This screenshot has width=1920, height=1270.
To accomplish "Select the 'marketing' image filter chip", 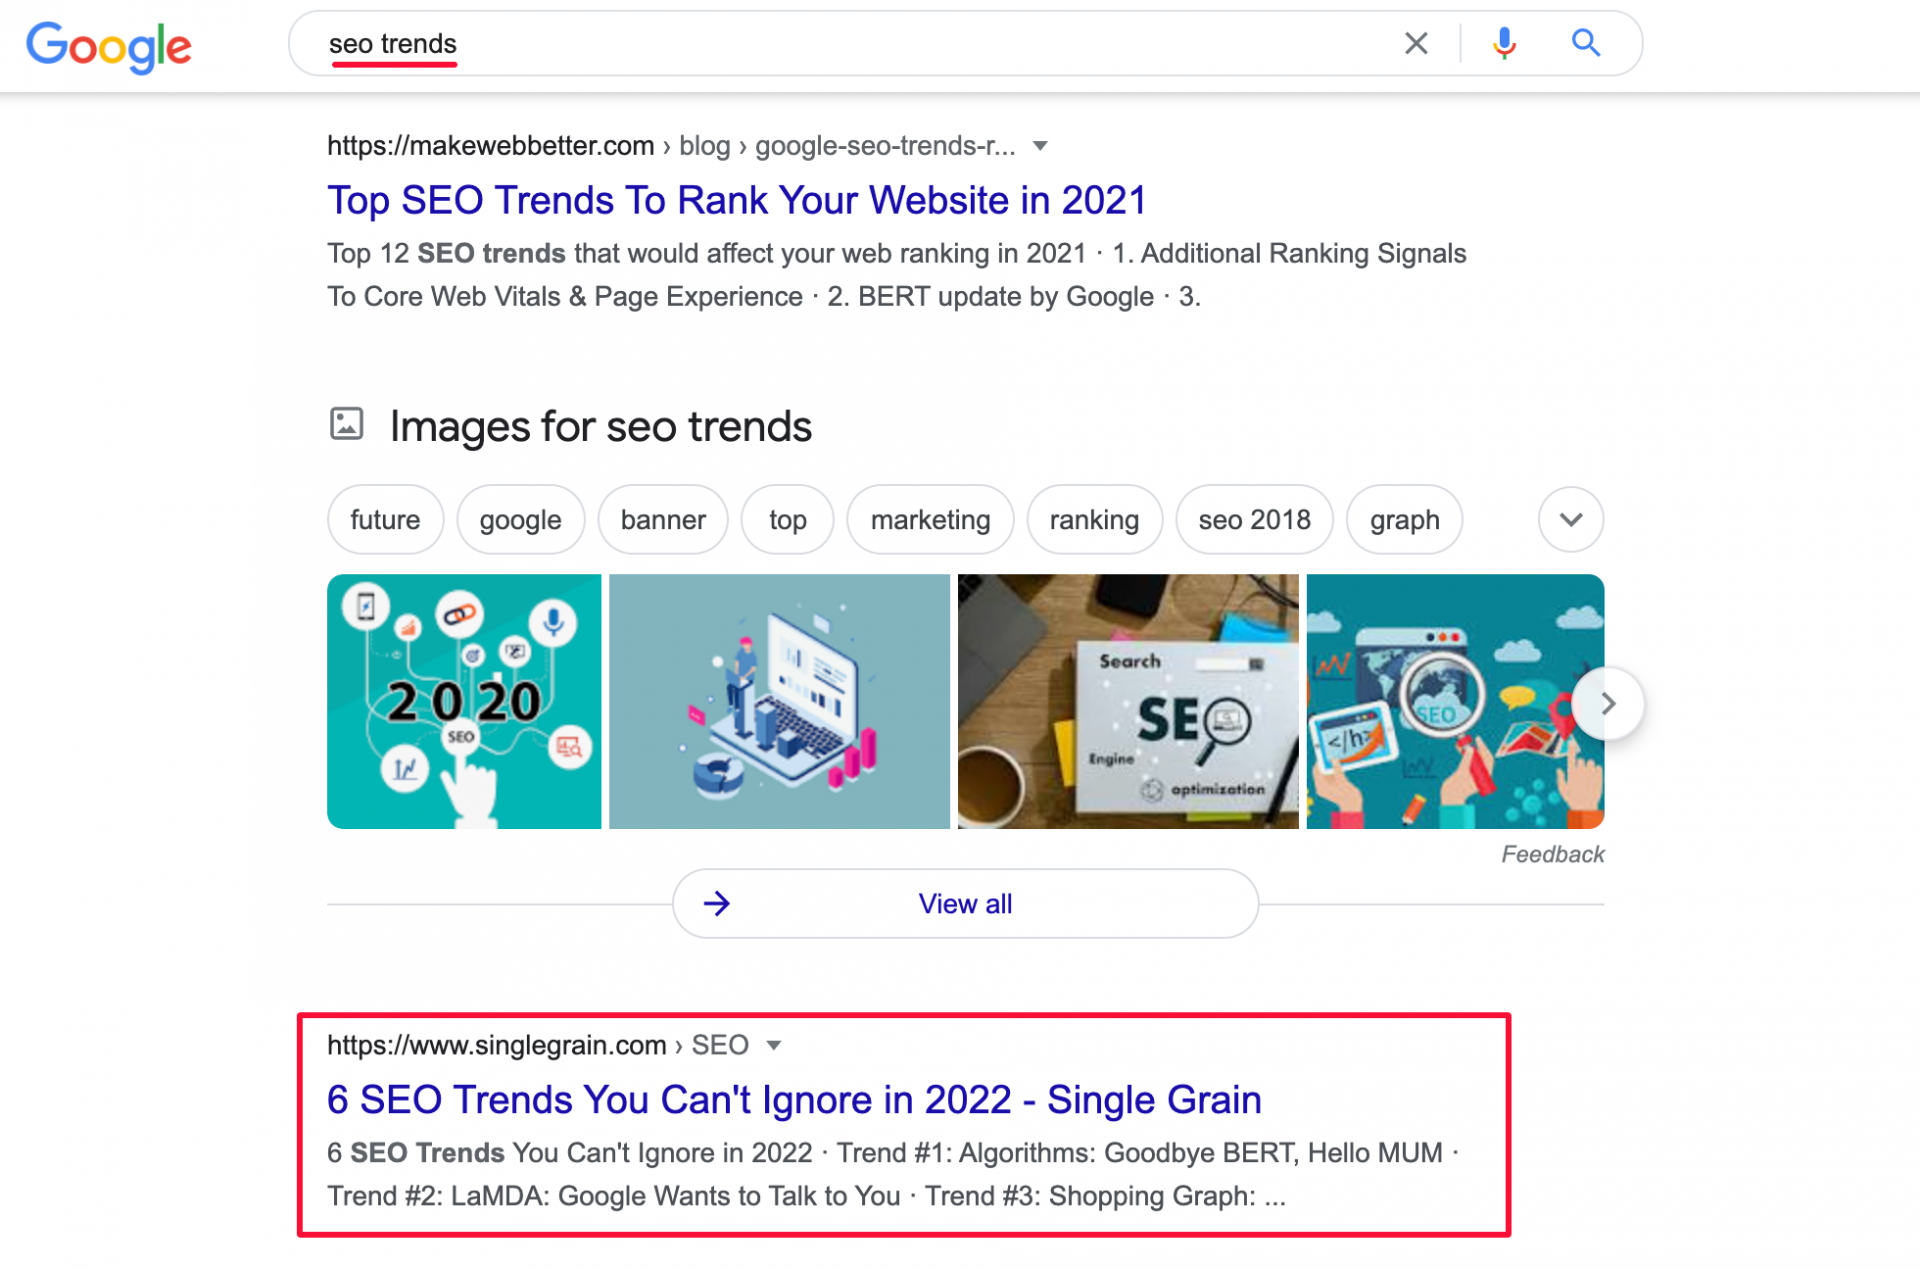I will 930,519.
